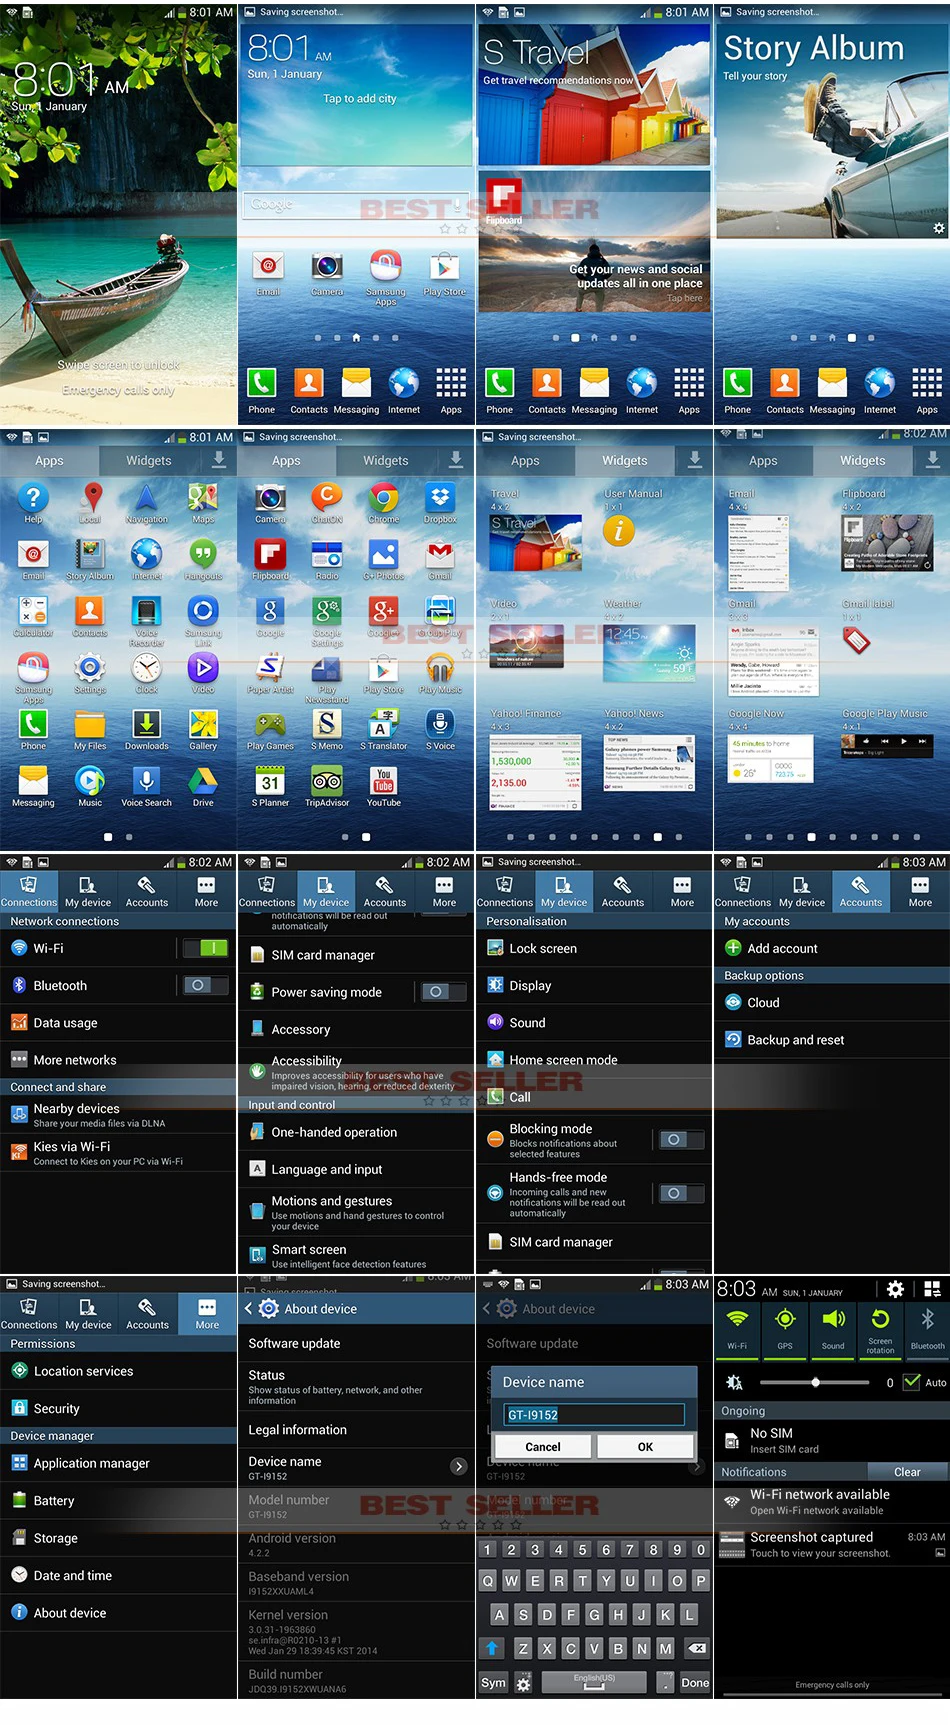Select Accounts tab on My accounts screen

861,892
